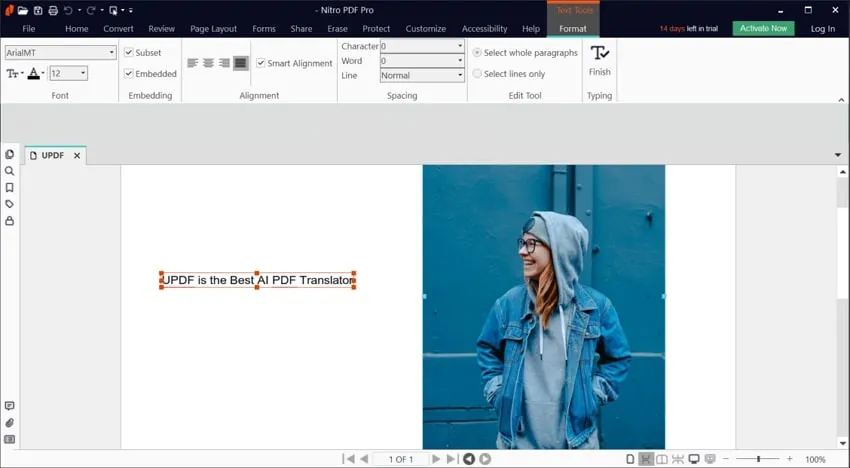Screen dimensions: 850x468
Task: Switch to continuous page view
Action: [x=646, y=459]
